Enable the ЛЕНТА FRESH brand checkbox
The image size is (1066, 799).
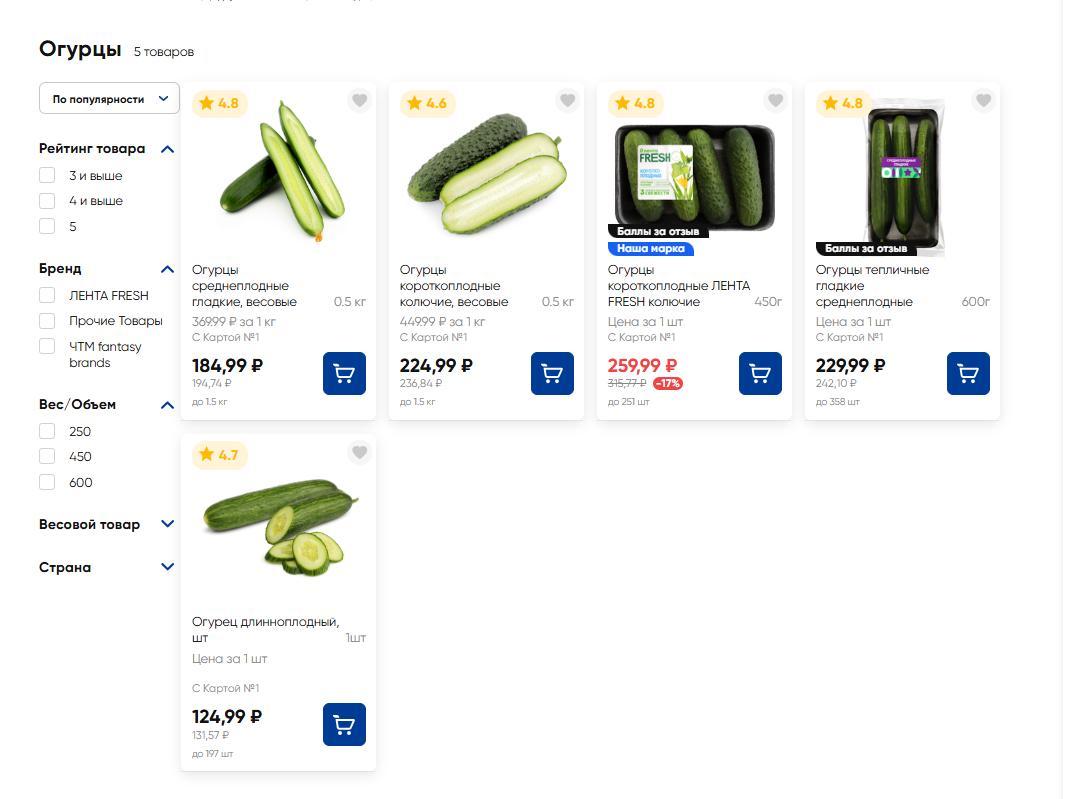tap(47, 296)
